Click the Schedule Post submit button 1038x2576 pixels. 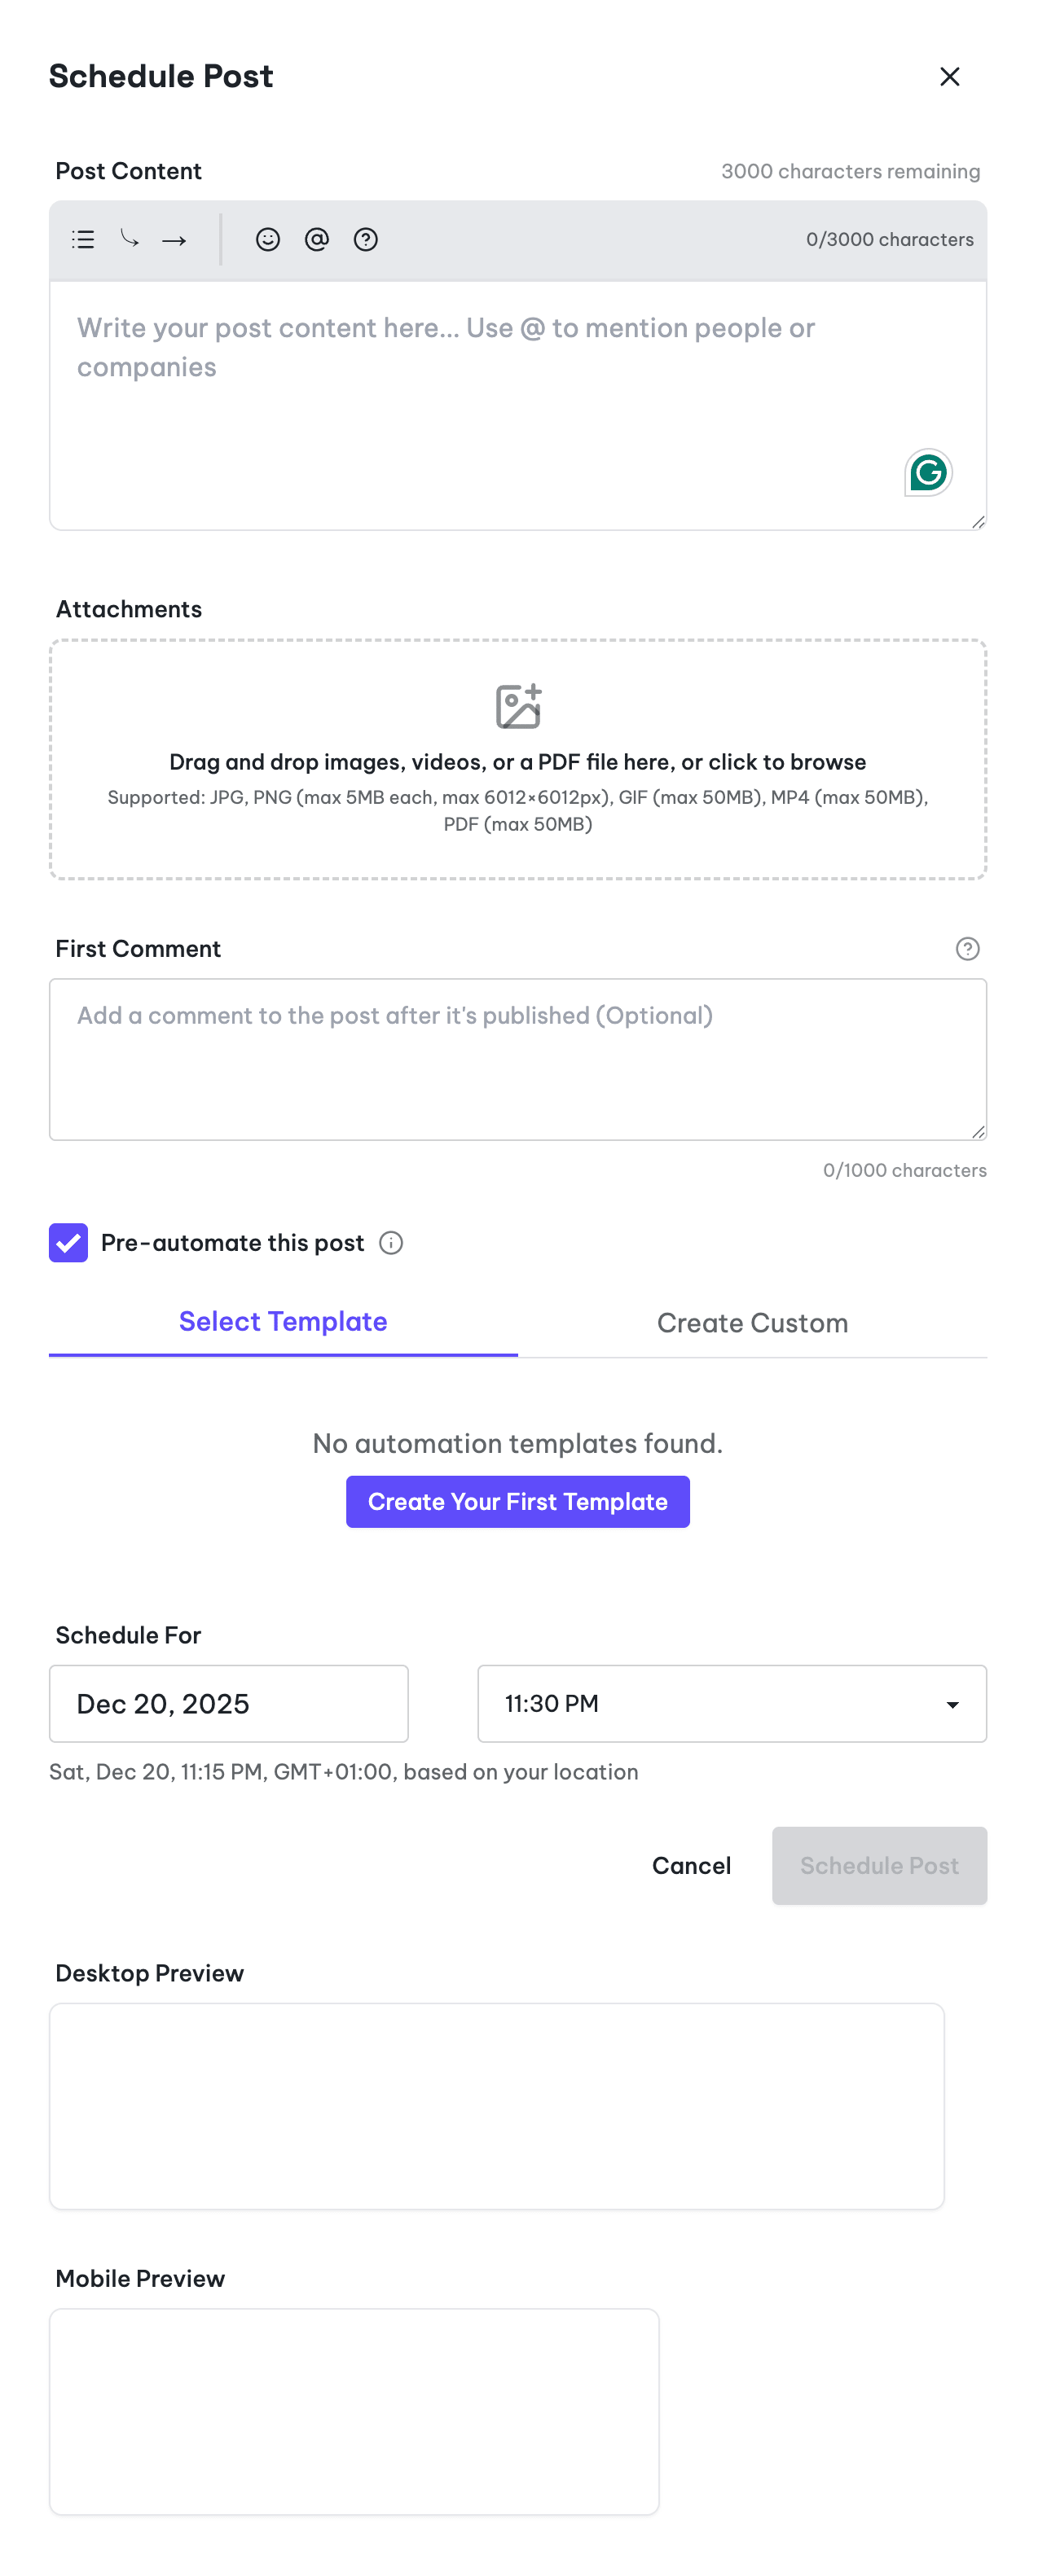coord(878,1865)
